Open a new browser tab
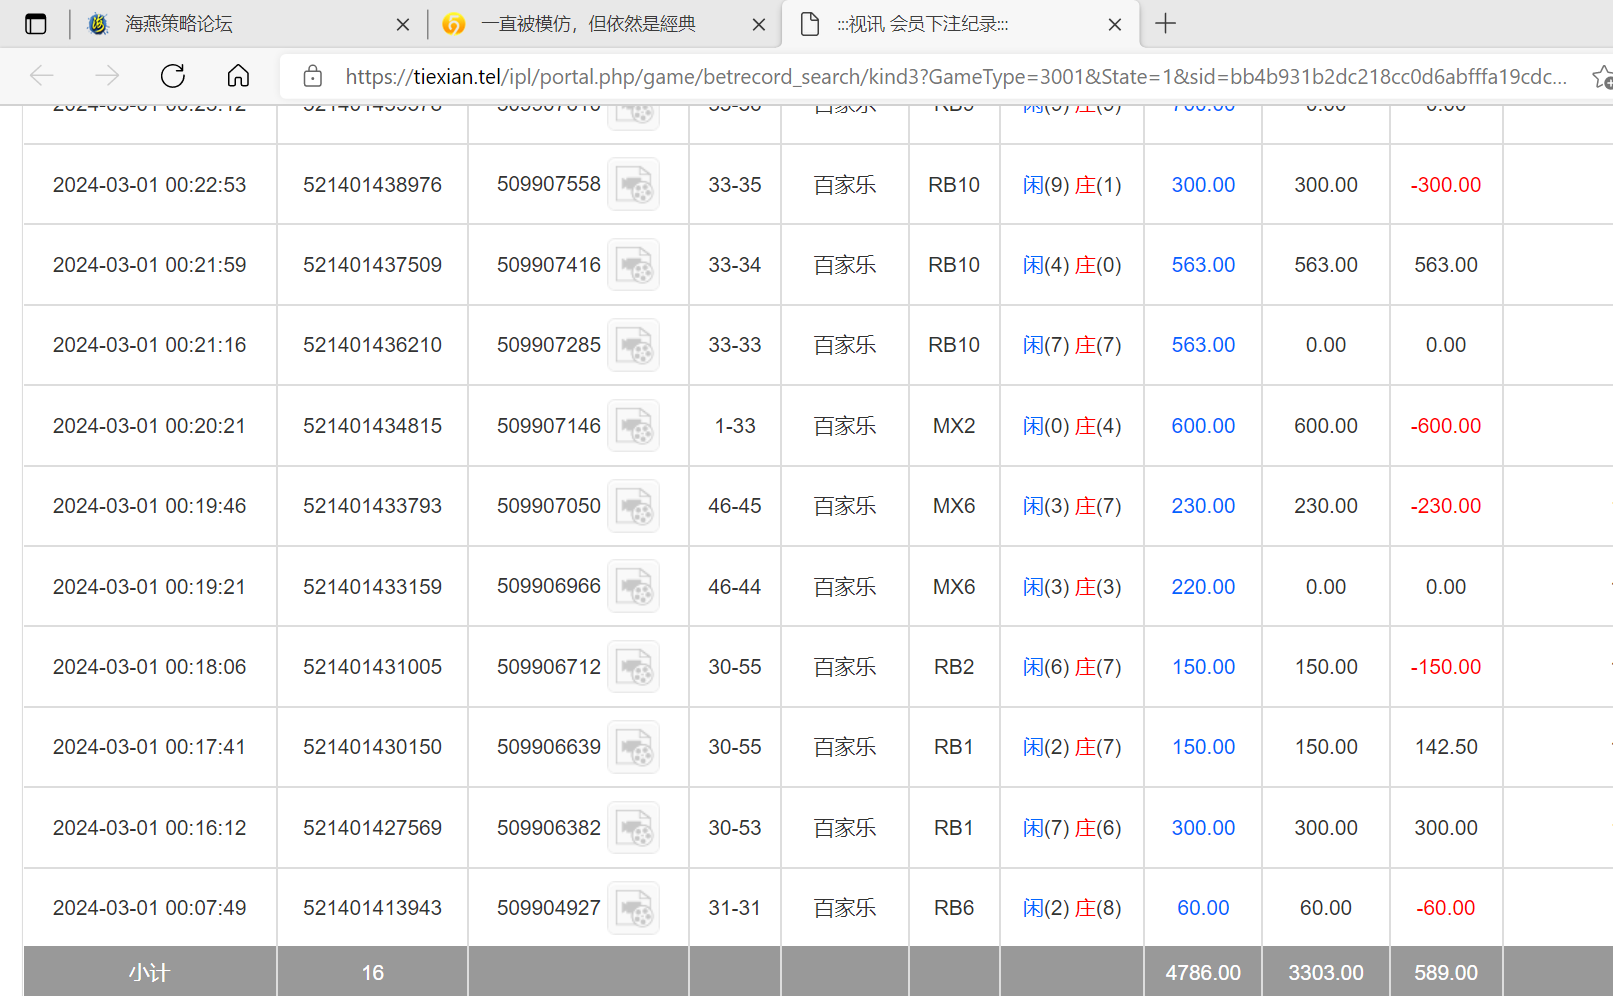 [x=1165, y=24]
